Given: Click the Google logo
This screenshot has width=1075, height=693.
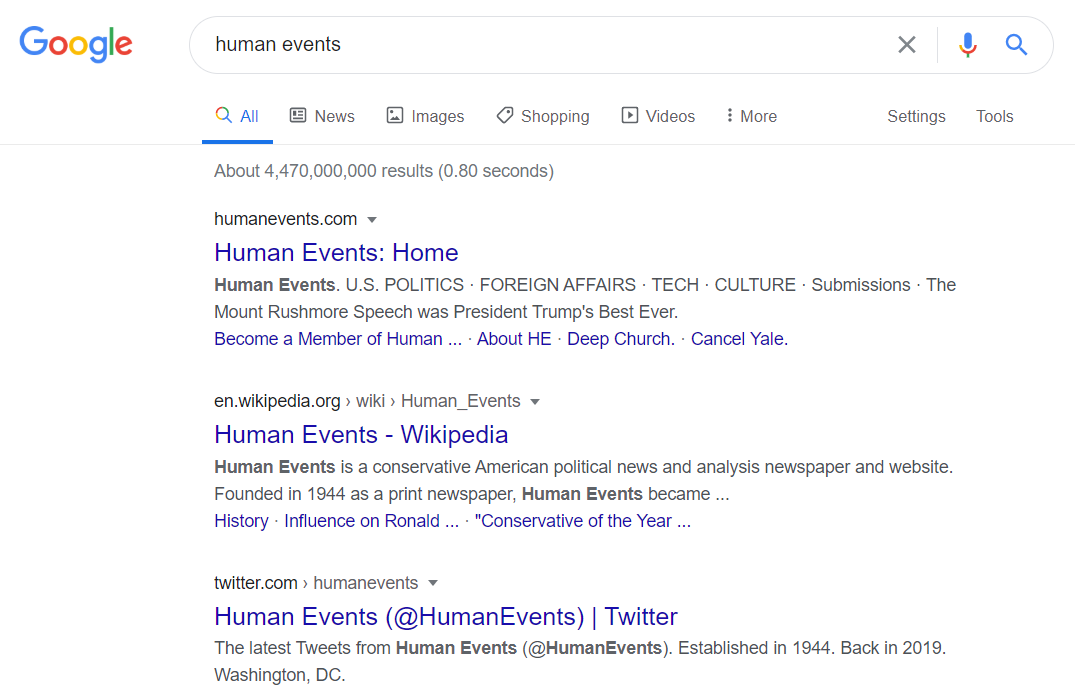Looking at the screenshot, I should [x=76, y=45].
